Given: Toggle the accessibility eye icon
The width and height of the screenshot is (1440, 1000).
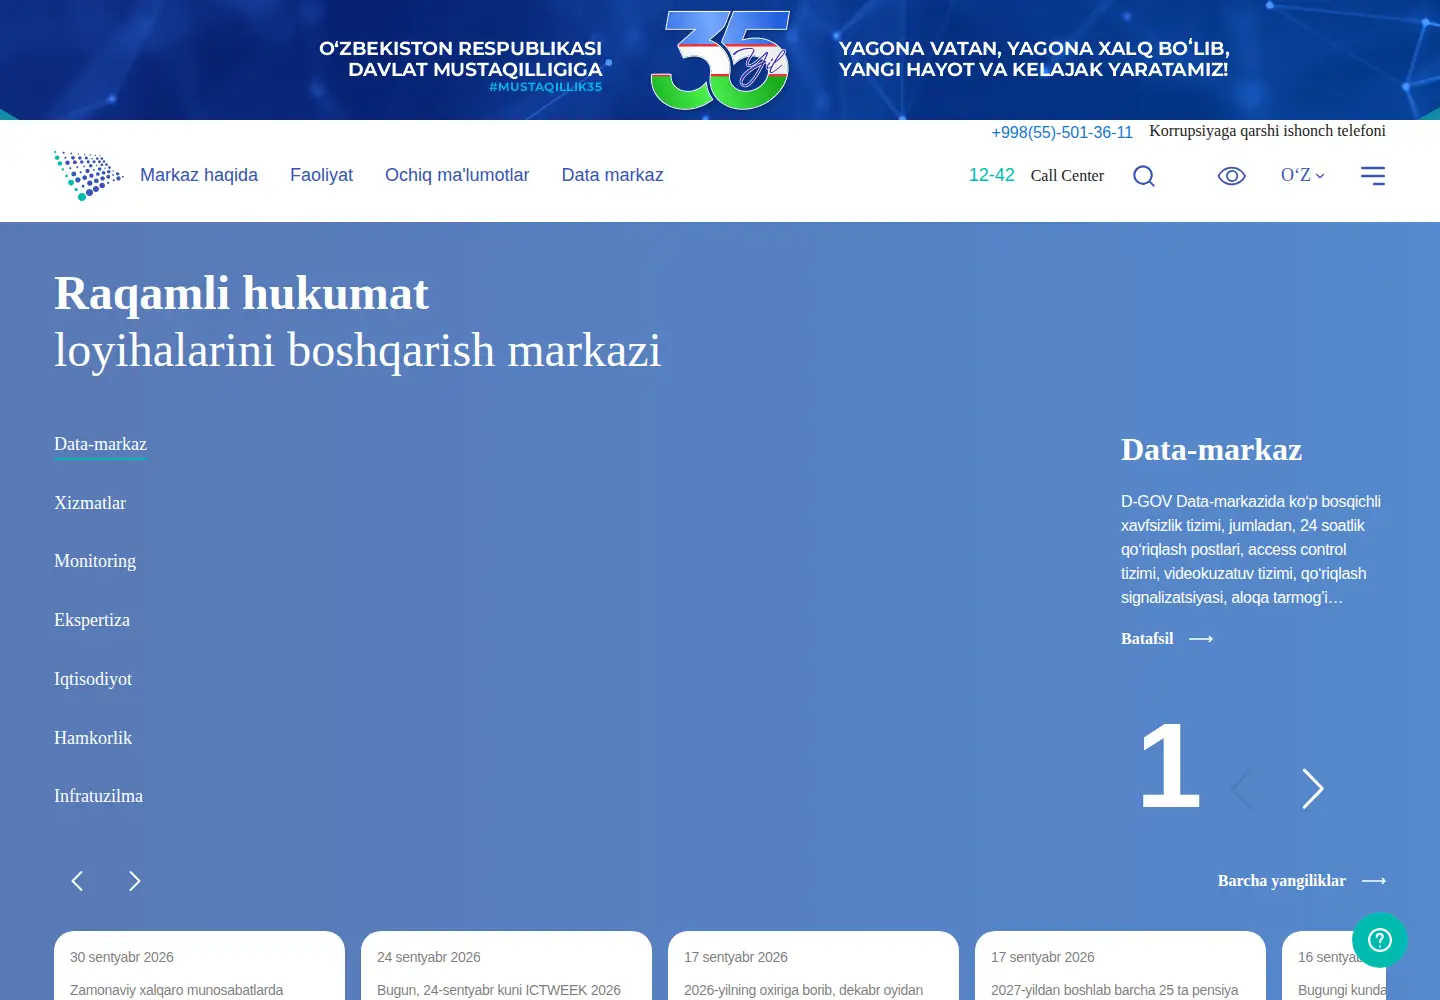Looking at the screenshot, I should [1231, 176].
